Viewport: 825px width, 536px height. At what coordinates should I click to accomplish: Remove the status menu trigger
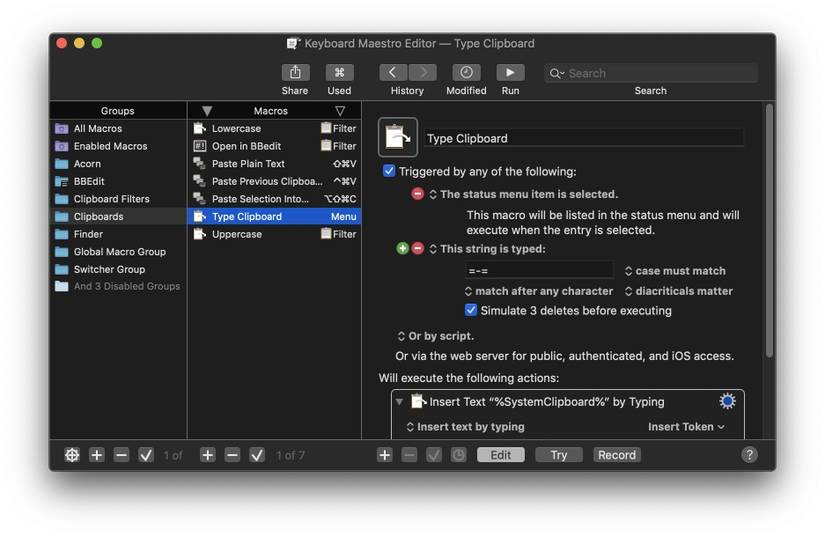417,194
